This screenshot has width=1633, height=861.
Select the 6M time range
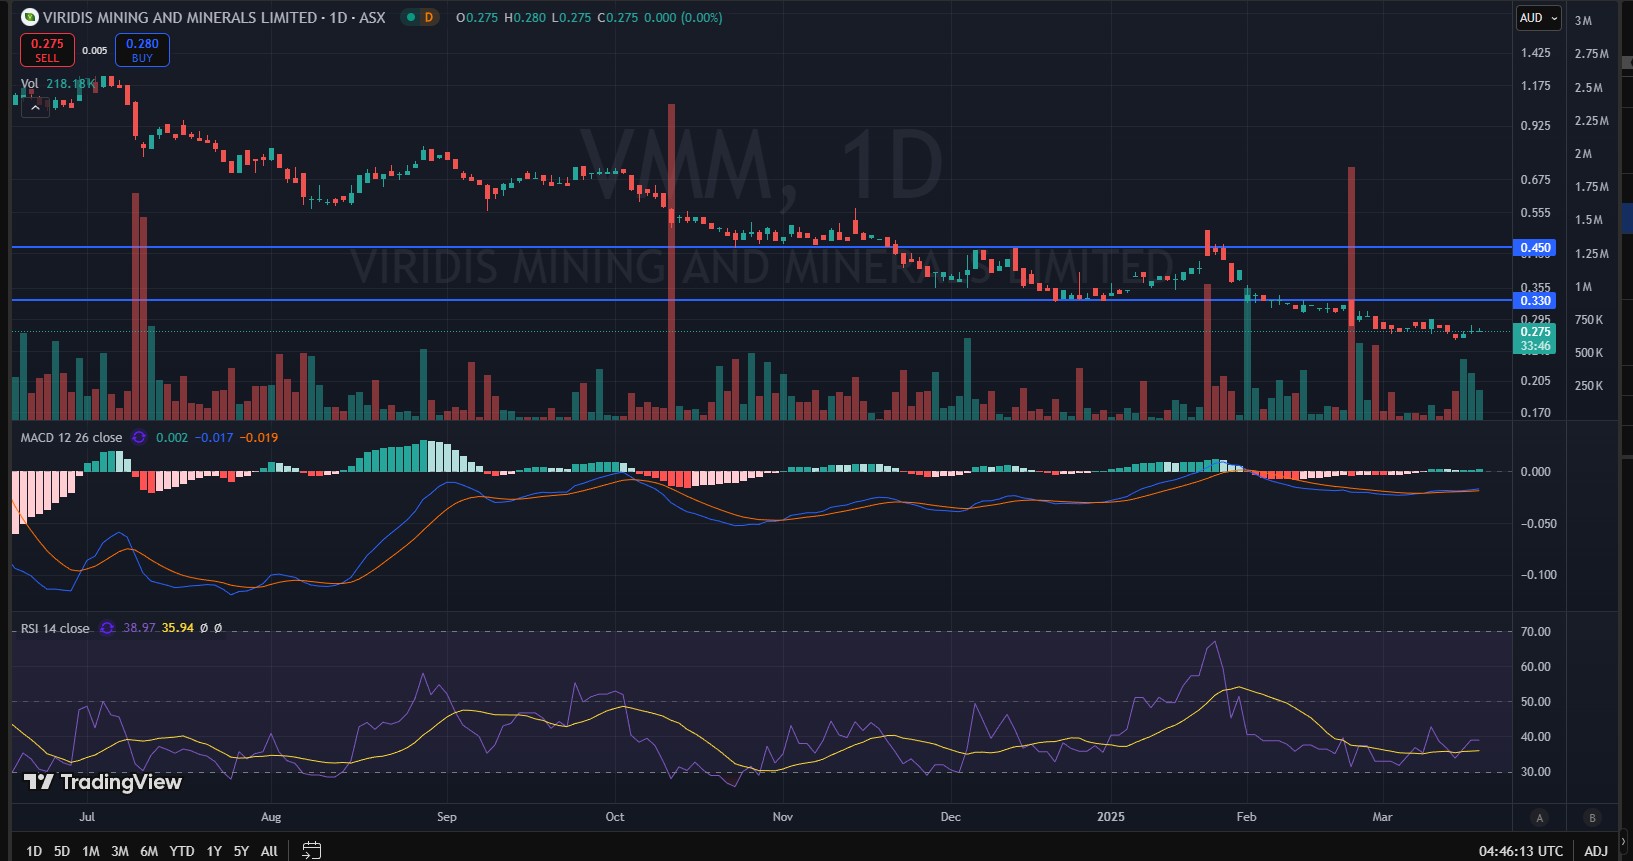(149, 851)
